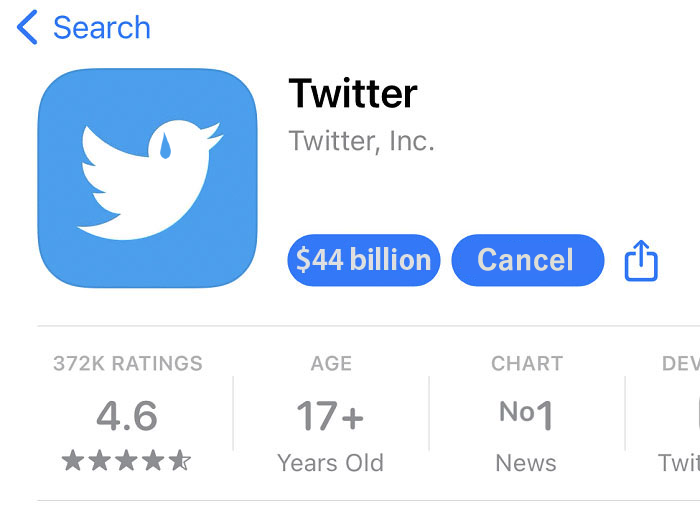Tap the partially visible Developer heading
Image resolution: width=700 pixels, height=518 pixels.
(x=681, y=364)
